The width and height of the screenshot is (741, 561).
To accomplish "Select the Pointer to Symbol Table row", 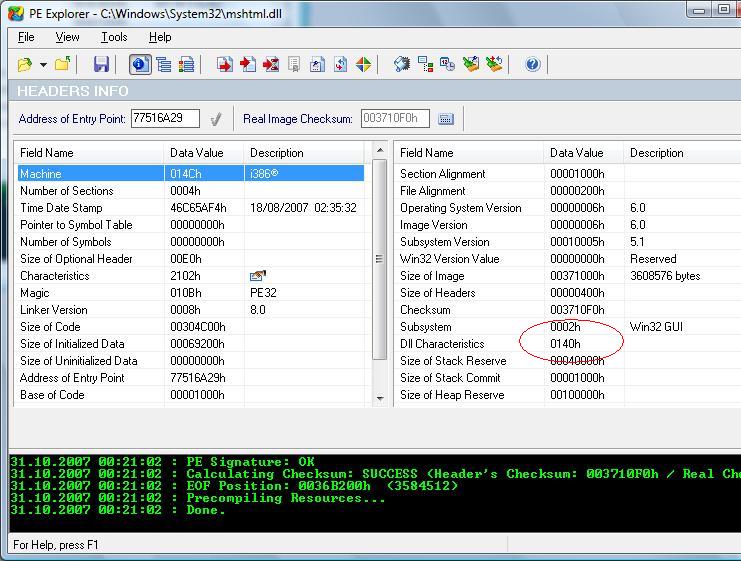I will (x=190, y=224).
